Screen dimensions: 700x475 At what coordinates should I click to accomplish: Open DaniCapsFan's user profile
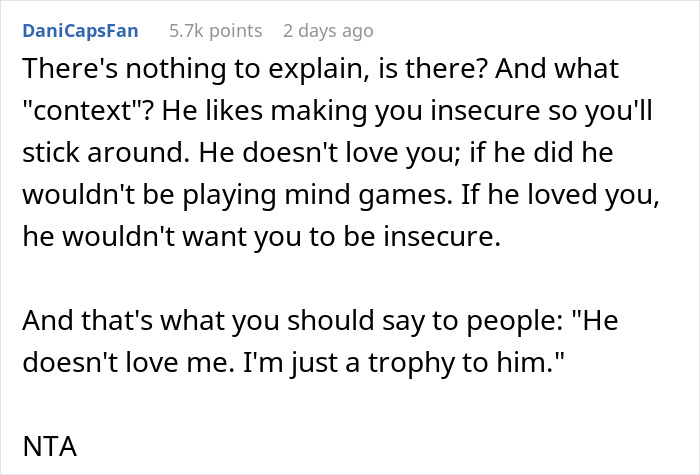point(79,31)
